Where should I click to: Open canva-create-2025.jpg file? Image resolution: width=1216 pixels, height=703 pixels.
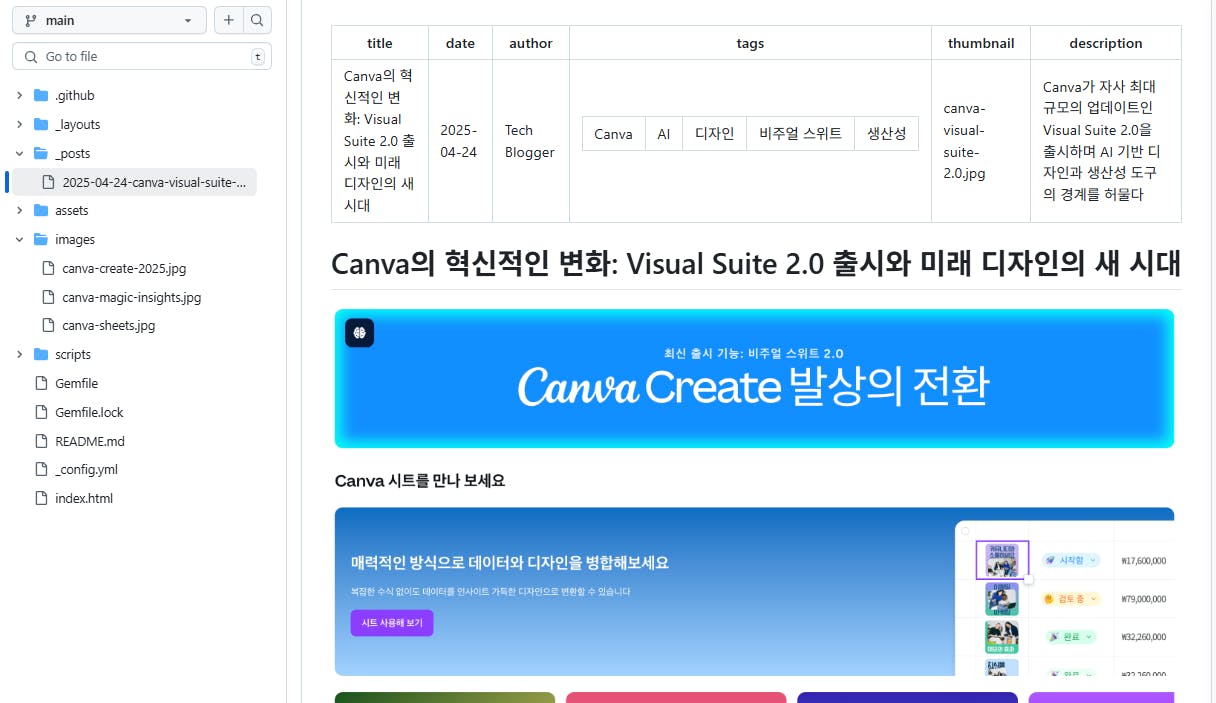point(124,269)
